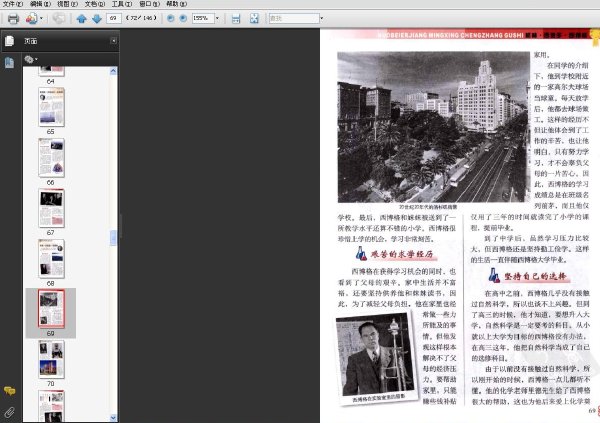Click the red heading in the right column
The width and height of the screenshot is (600, 423).
click(x=535, y=276)
